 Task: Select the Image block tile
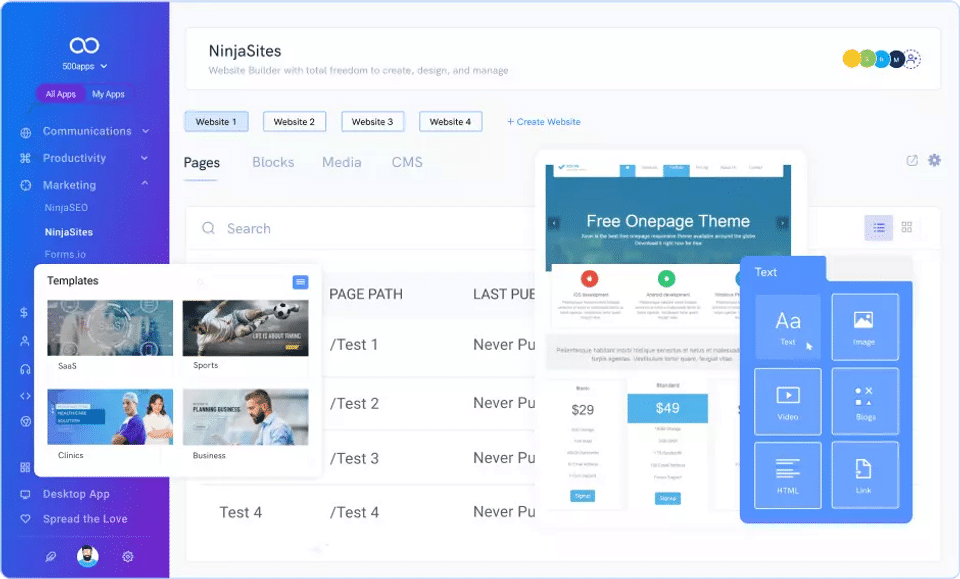[x=864, y=327]
